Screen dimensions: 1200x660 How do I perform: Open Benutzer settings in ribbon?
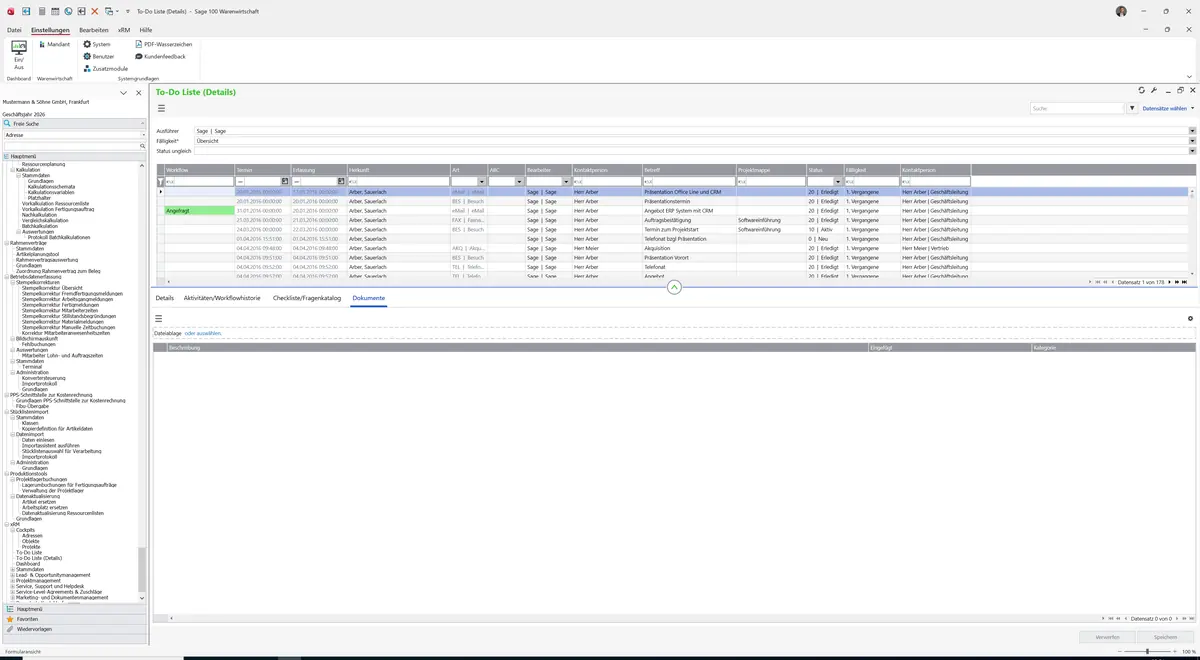(x=99, y=56)
